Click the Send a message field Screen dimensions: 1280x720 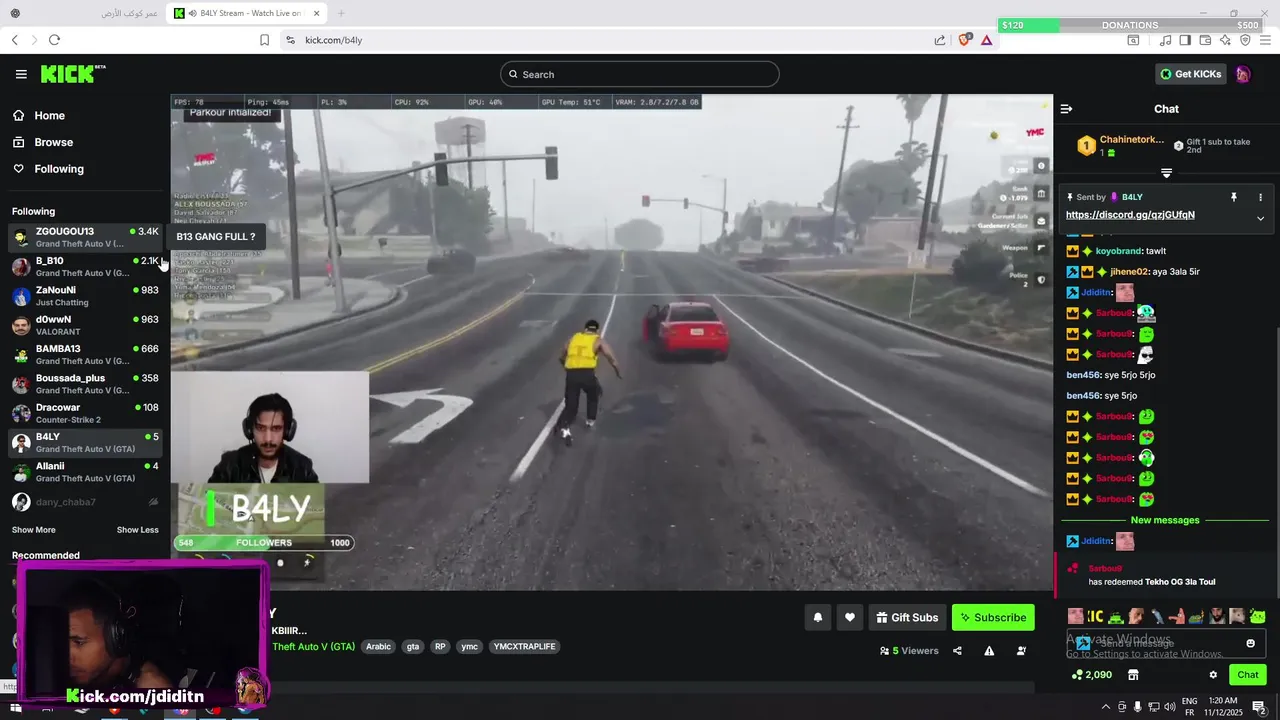pos(1166,643)
